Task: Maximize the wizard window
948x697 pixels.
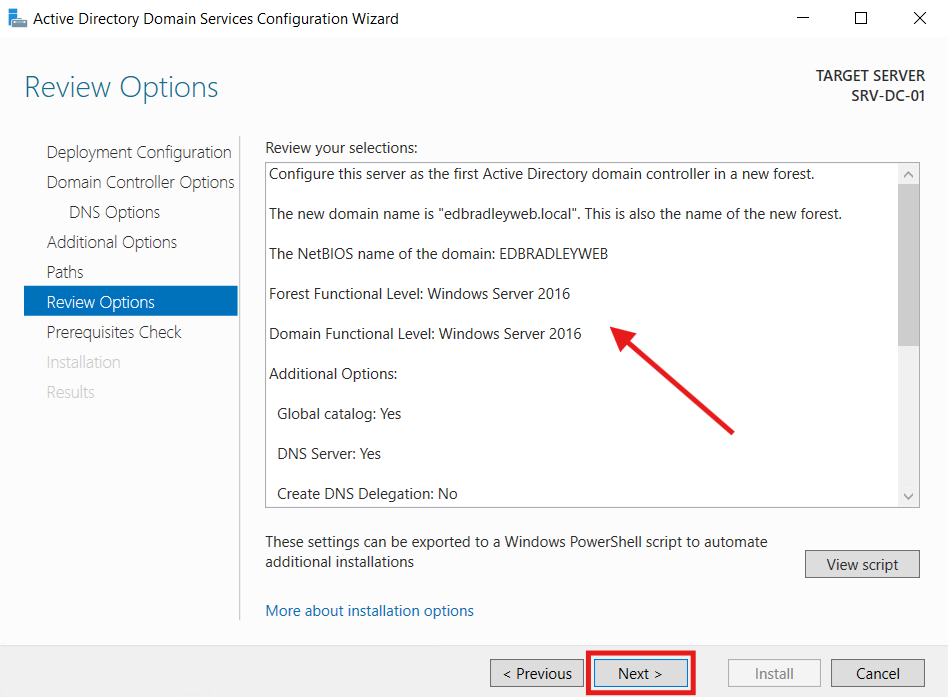Action: (860, 18)
